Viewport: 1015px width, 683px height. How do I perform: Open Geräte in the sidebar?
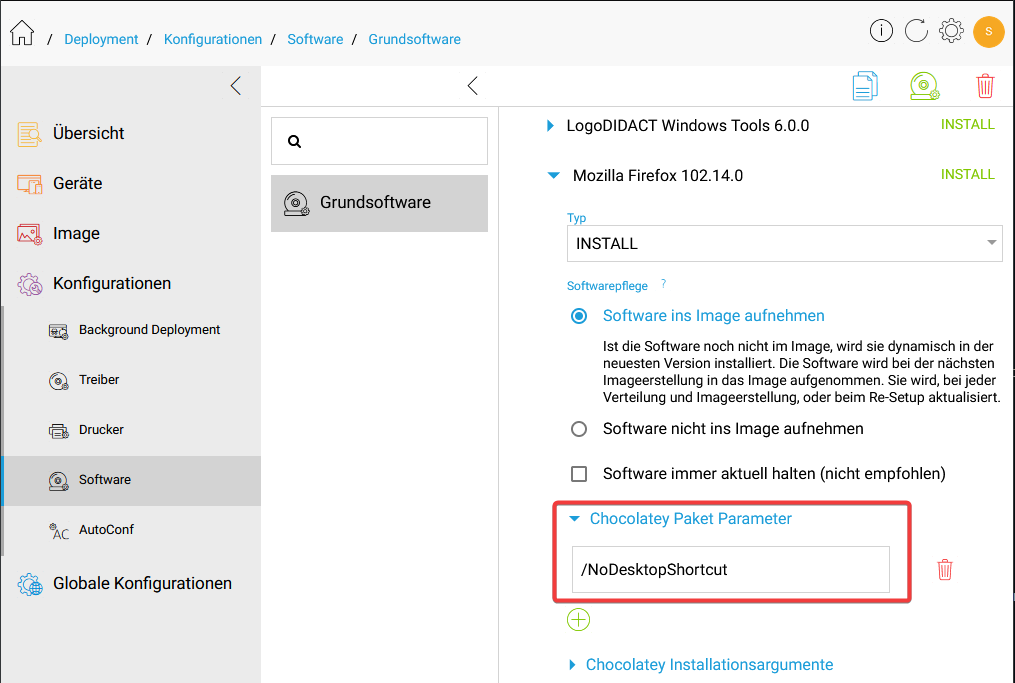point(78,183)
